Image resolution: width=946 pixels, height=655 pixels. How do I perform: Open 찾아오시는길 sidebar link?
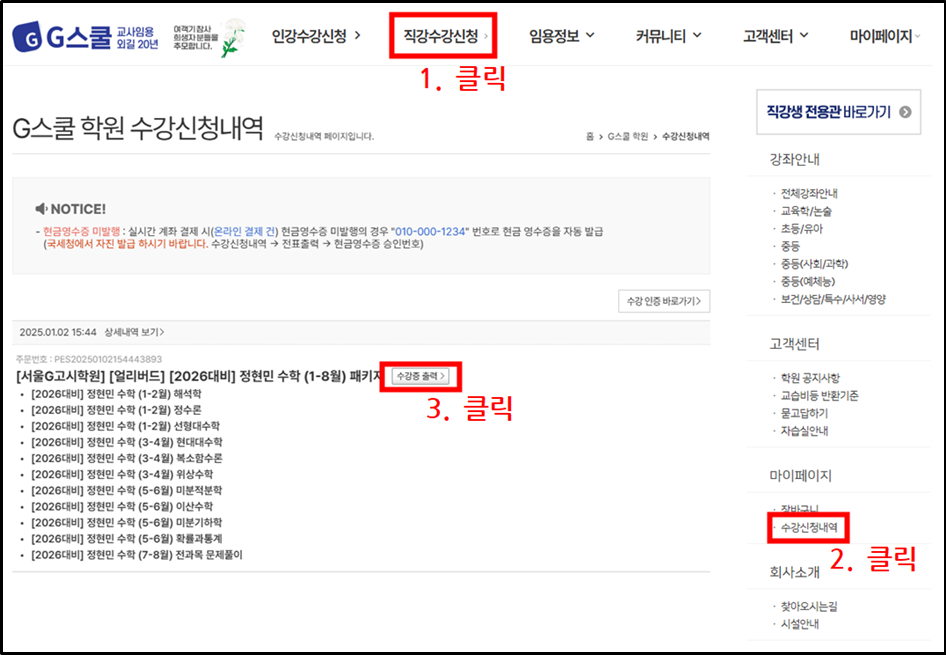[809, 607]
